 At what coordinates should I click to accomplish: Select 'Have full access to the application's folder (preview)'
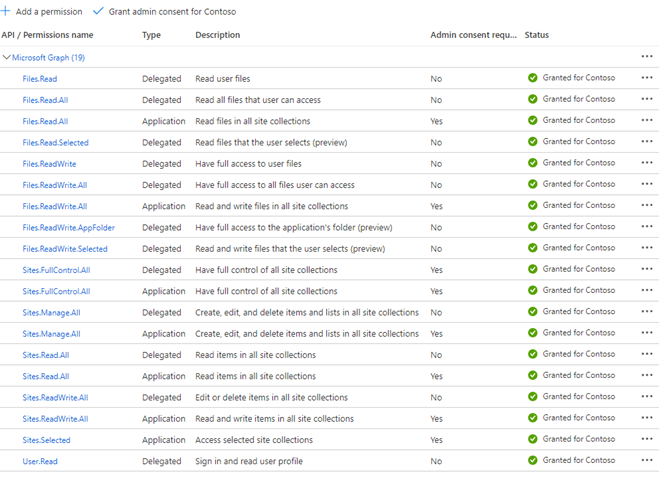(x=293, y=228)
